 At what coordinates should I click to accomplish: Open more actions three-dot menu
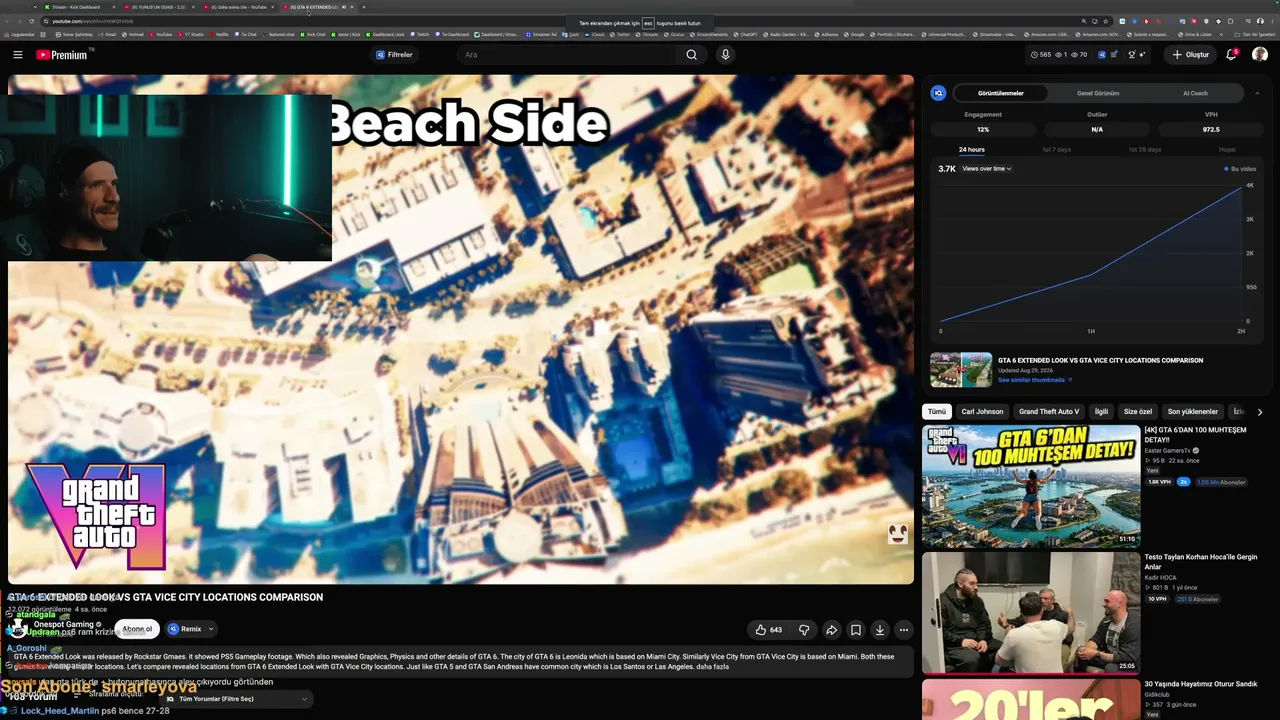pyautogui.click(x=904, y=630)
